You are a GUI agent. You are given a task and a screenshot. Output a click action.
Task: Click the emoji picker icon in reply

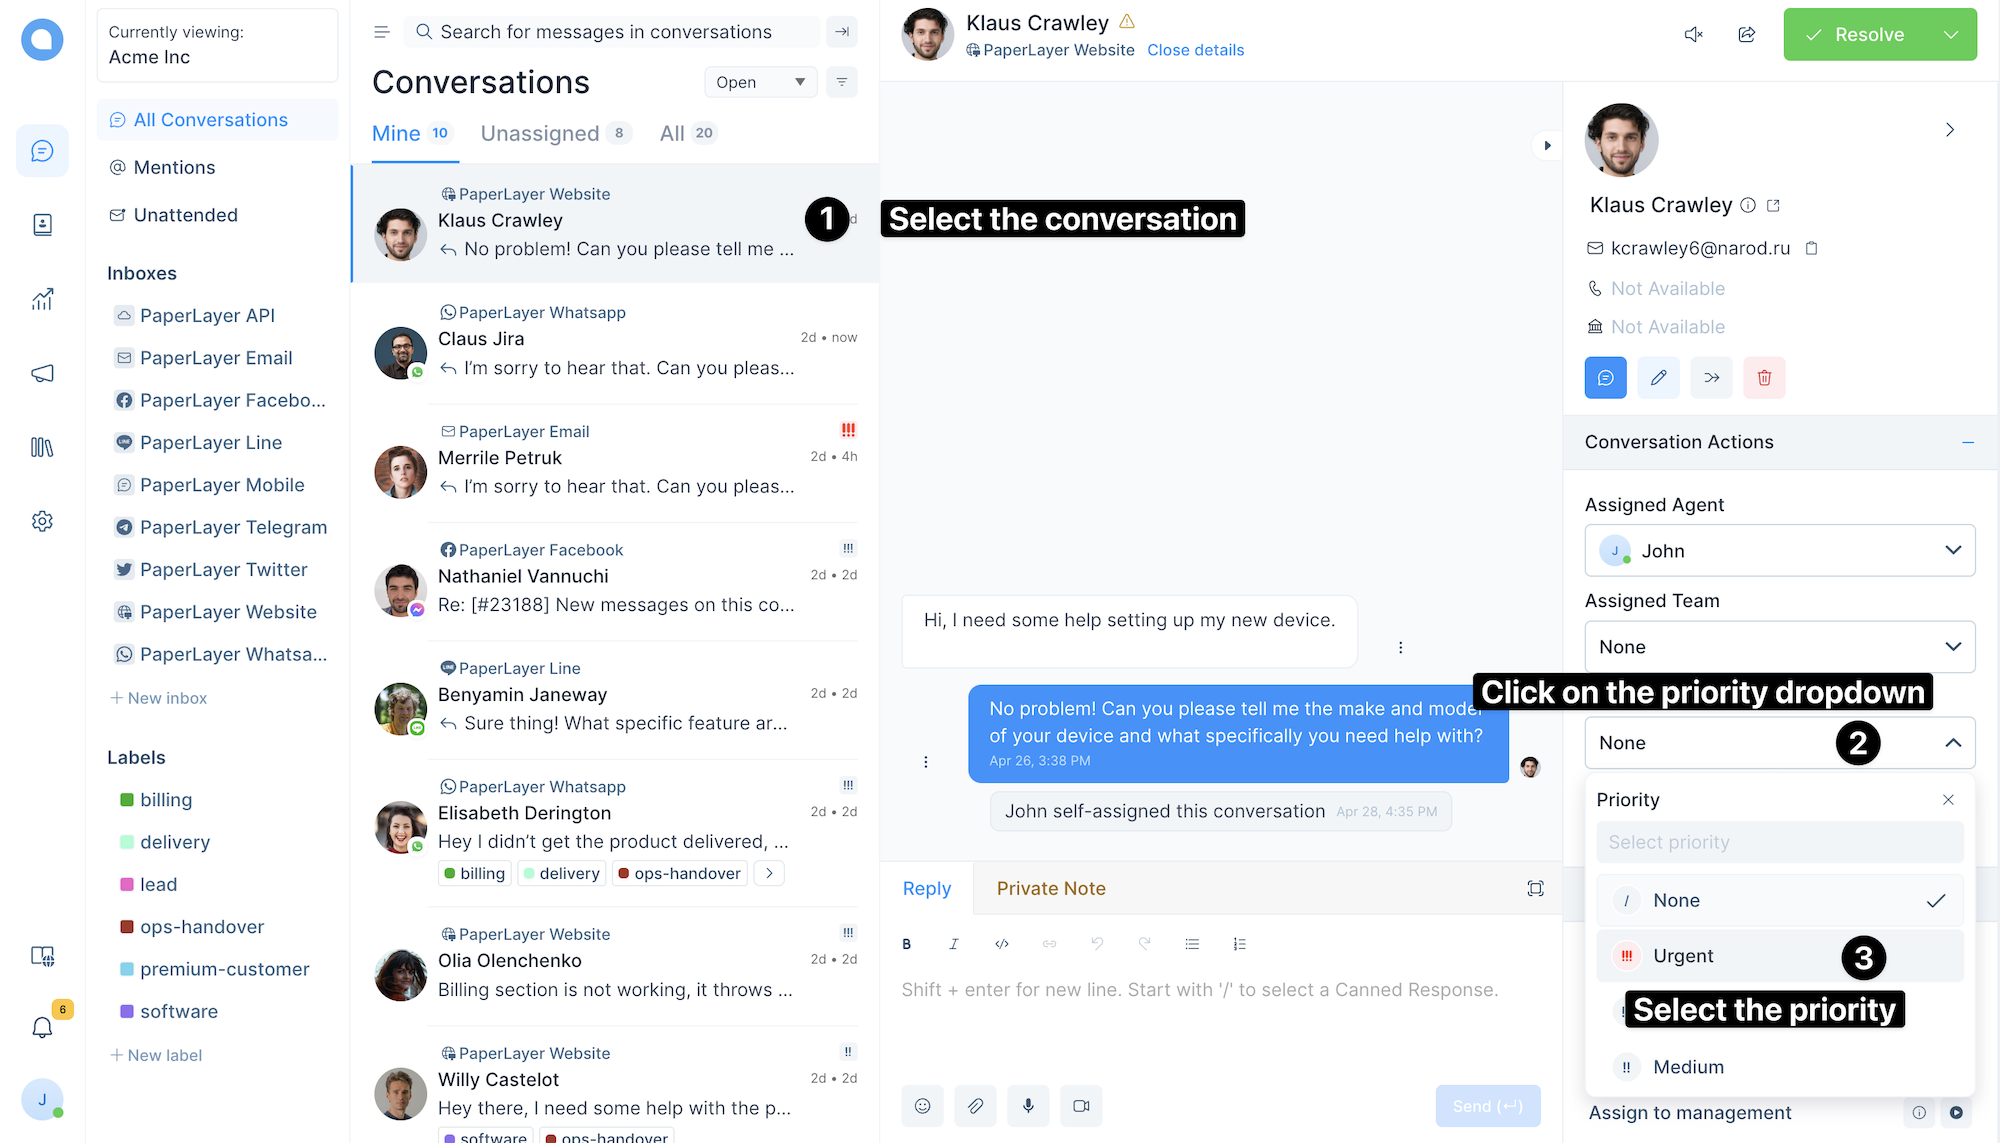tap(918, 1106)
